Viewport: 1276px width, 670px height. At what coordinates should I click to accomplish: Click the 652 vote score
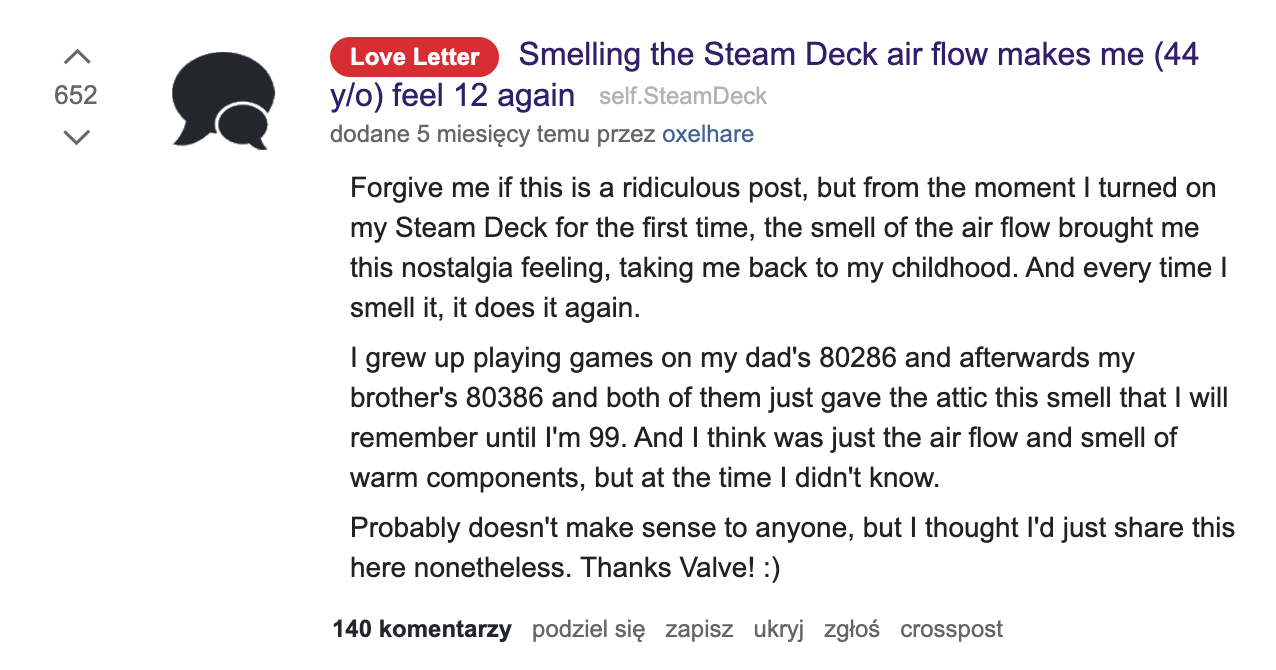coord(76,95)
